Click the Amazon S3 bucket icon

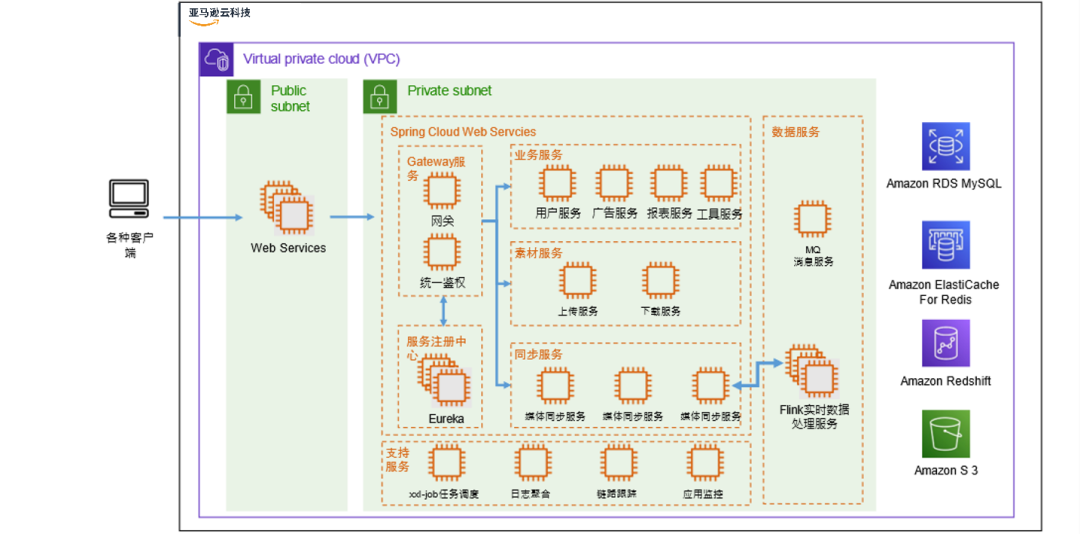(946, 433)
